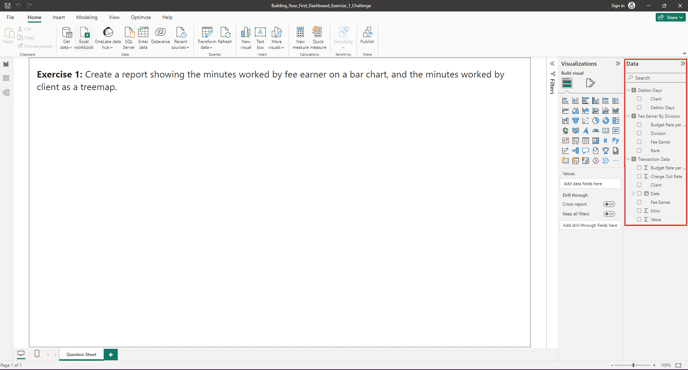Viewport: 688px width, 370px height.
Task: Check the Charge Out Rate field
Action: pos(639,176)
